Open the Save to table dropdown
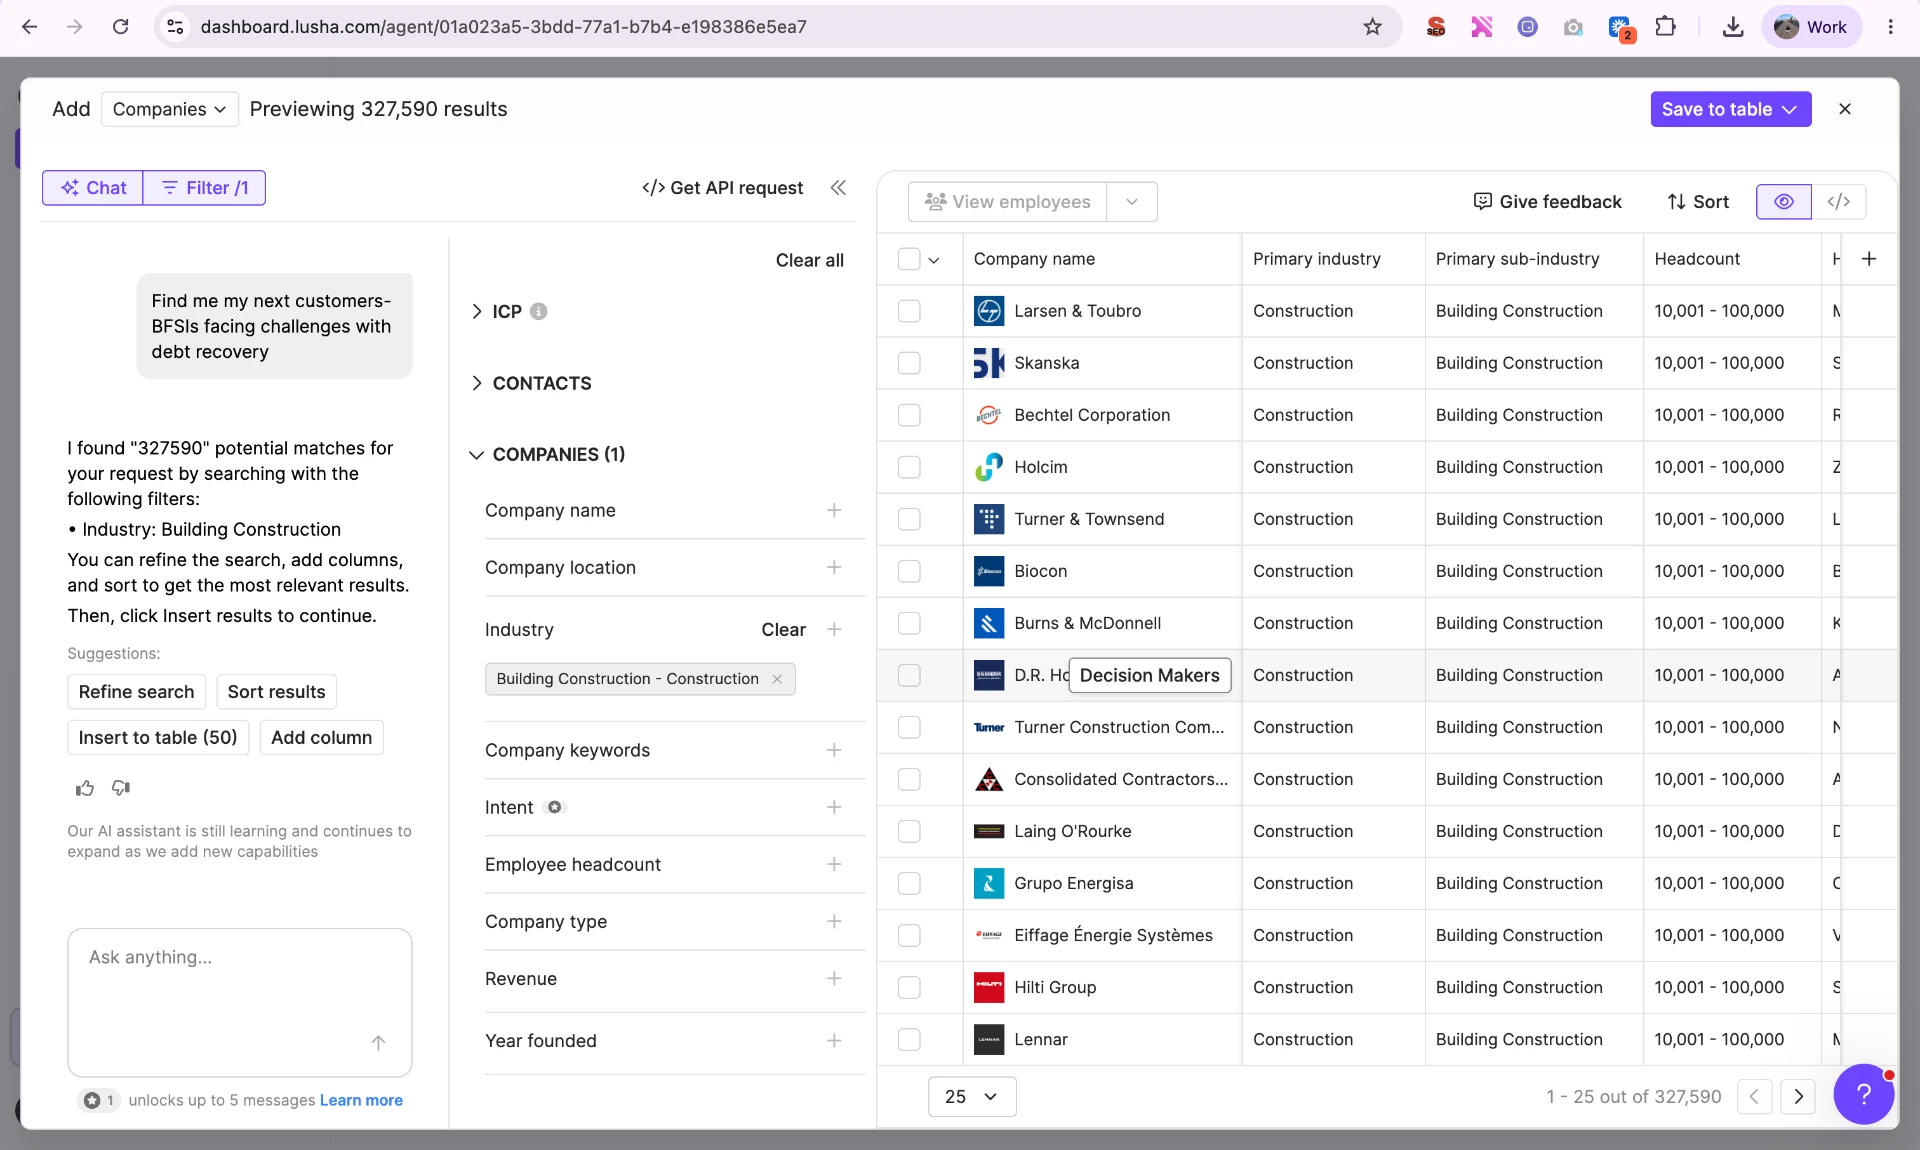 (x=1730, y=109)
